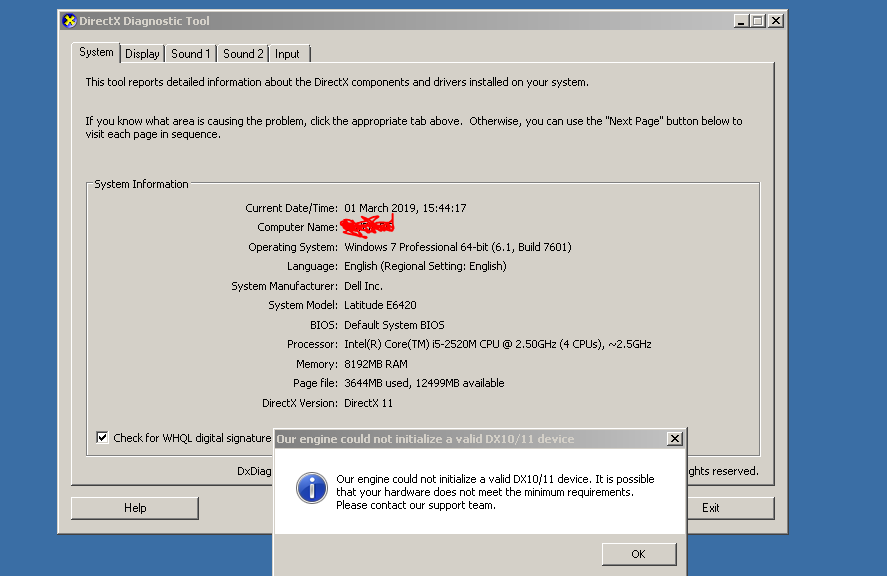
Task: Click the Language value English (Regional Setting)
Action: (425, 266)
